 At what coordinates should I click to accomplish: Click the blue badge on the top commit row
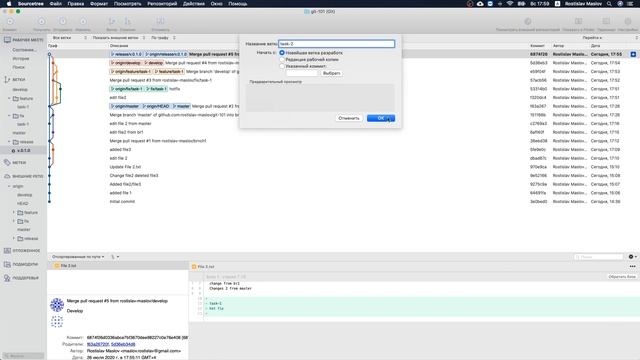[x=633, y=54]
